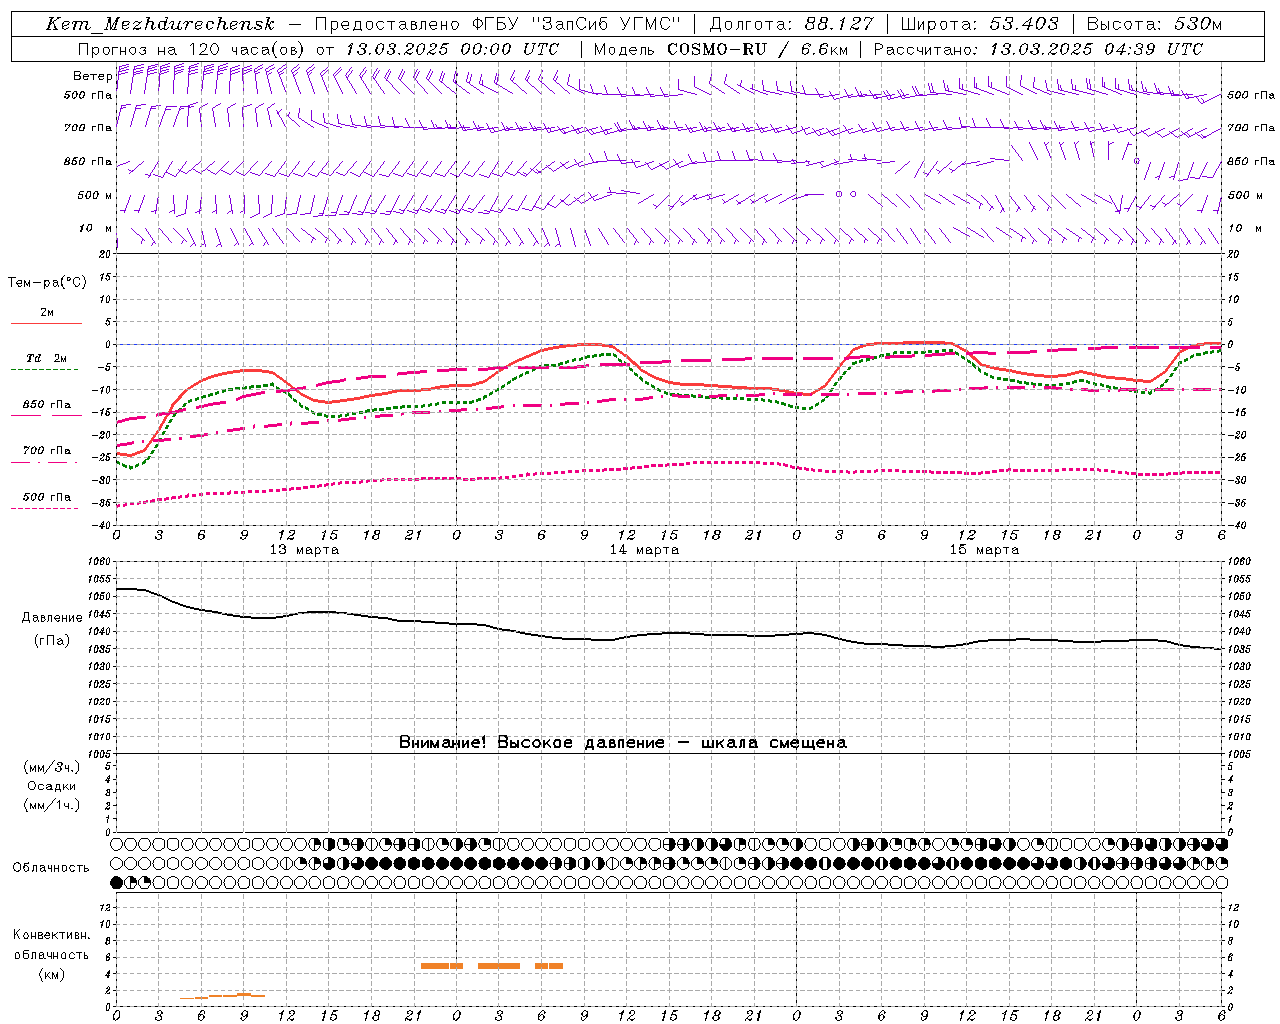1280x1024 pixels.
Task: Click the Осадки precipitation label
Action: [52, 786]
